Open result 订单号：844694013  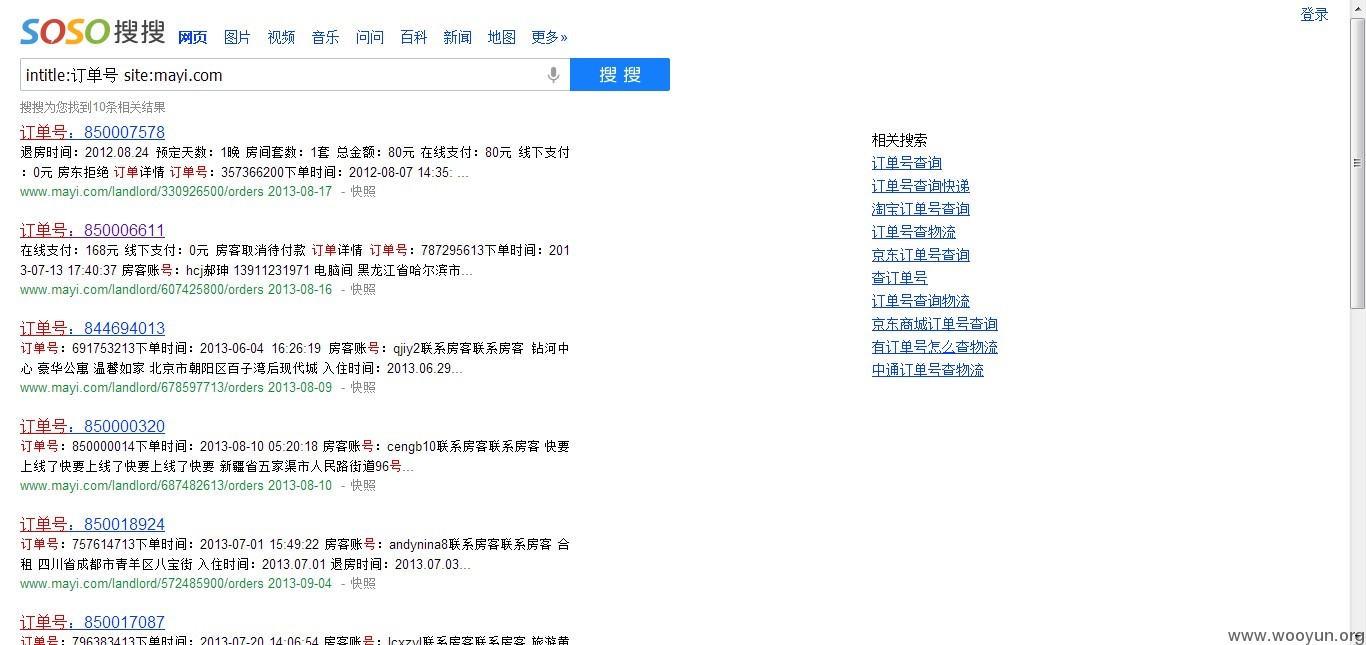pyautogui.click(x=92, y=328)
